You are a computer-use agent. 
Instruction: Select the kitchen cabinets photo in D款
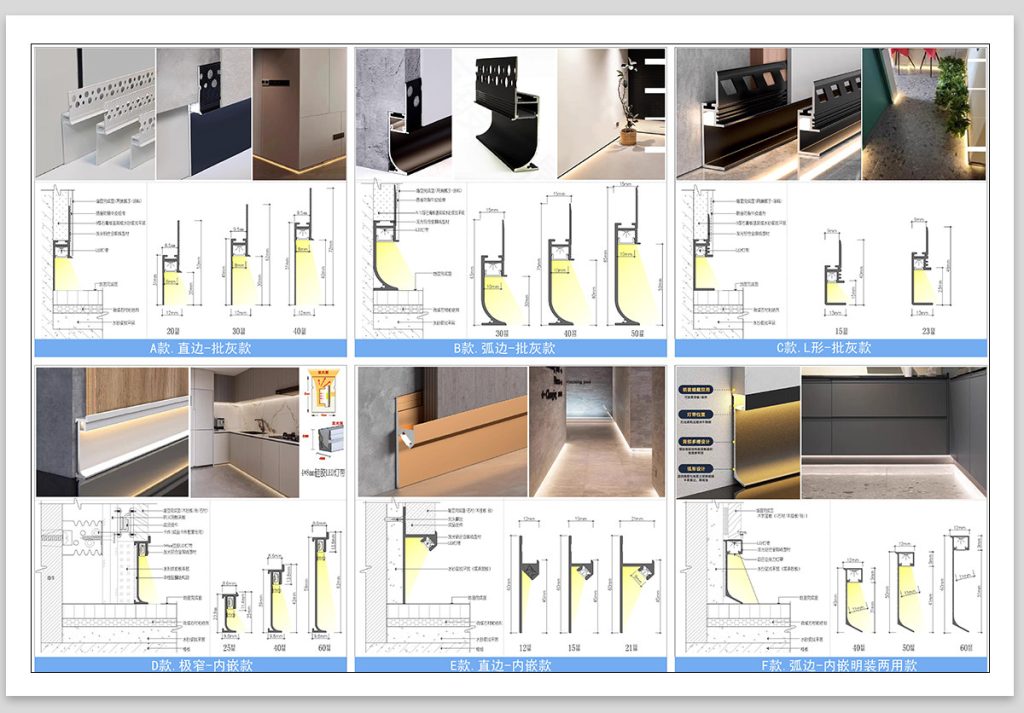coord(244,432)
